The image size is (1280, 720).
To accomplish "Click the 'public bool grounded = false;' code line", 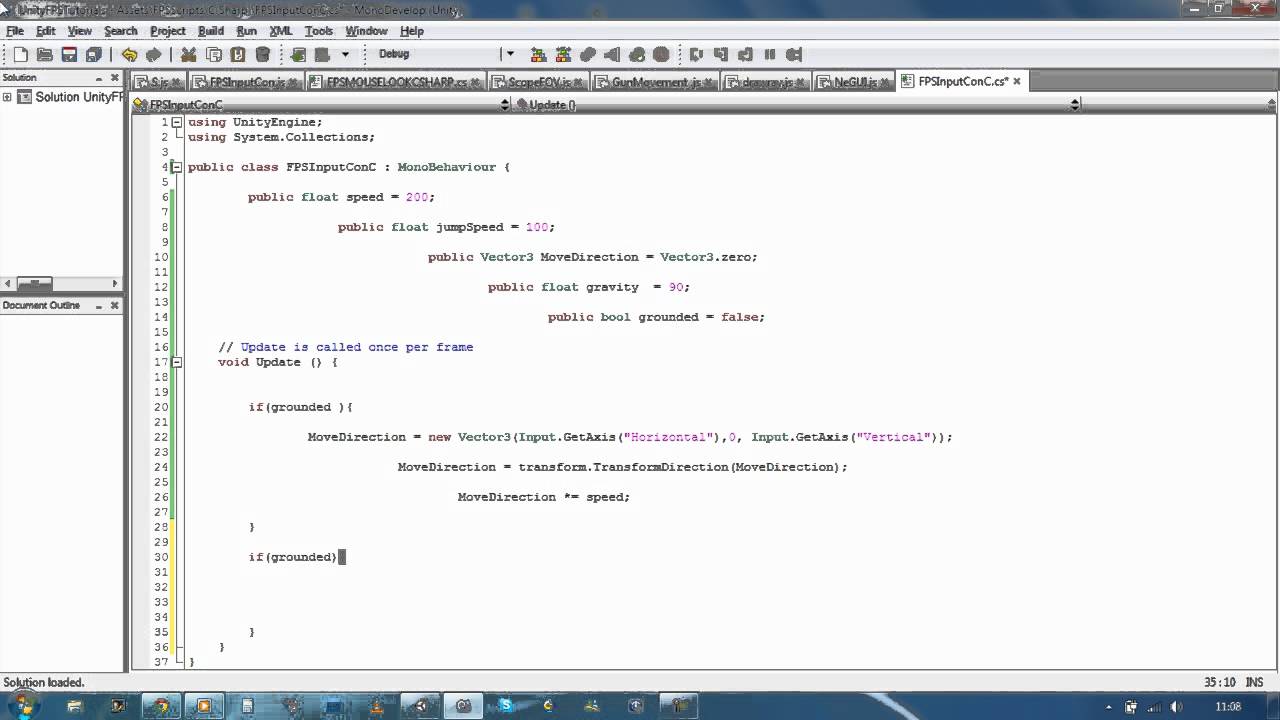I will click(656, 317).
